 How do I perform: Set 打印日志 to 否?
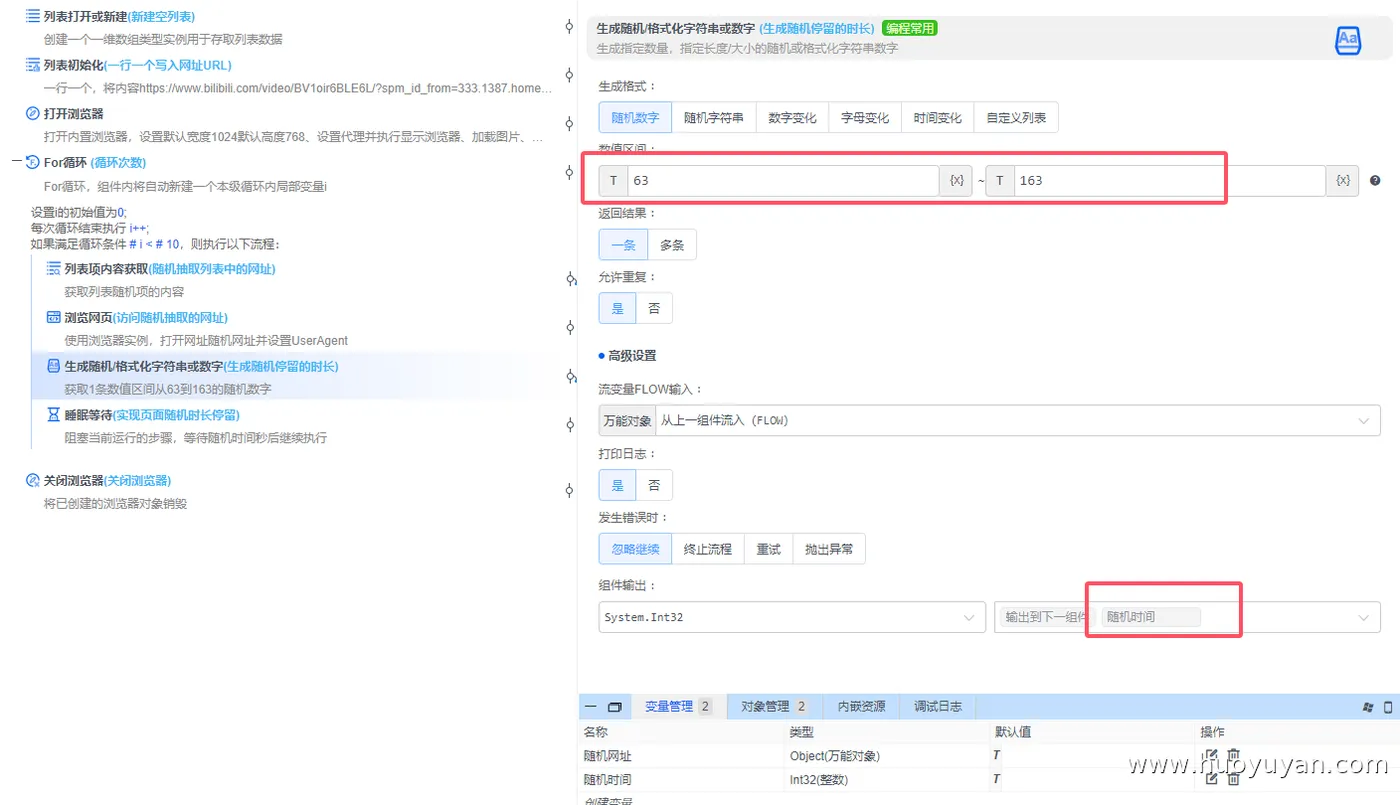coord(654,485)
